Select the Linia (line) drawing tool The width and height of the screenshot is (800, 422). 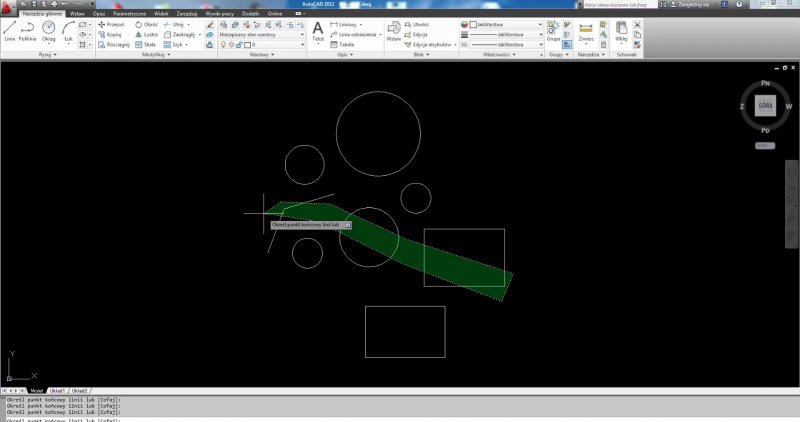click(9, 31)
